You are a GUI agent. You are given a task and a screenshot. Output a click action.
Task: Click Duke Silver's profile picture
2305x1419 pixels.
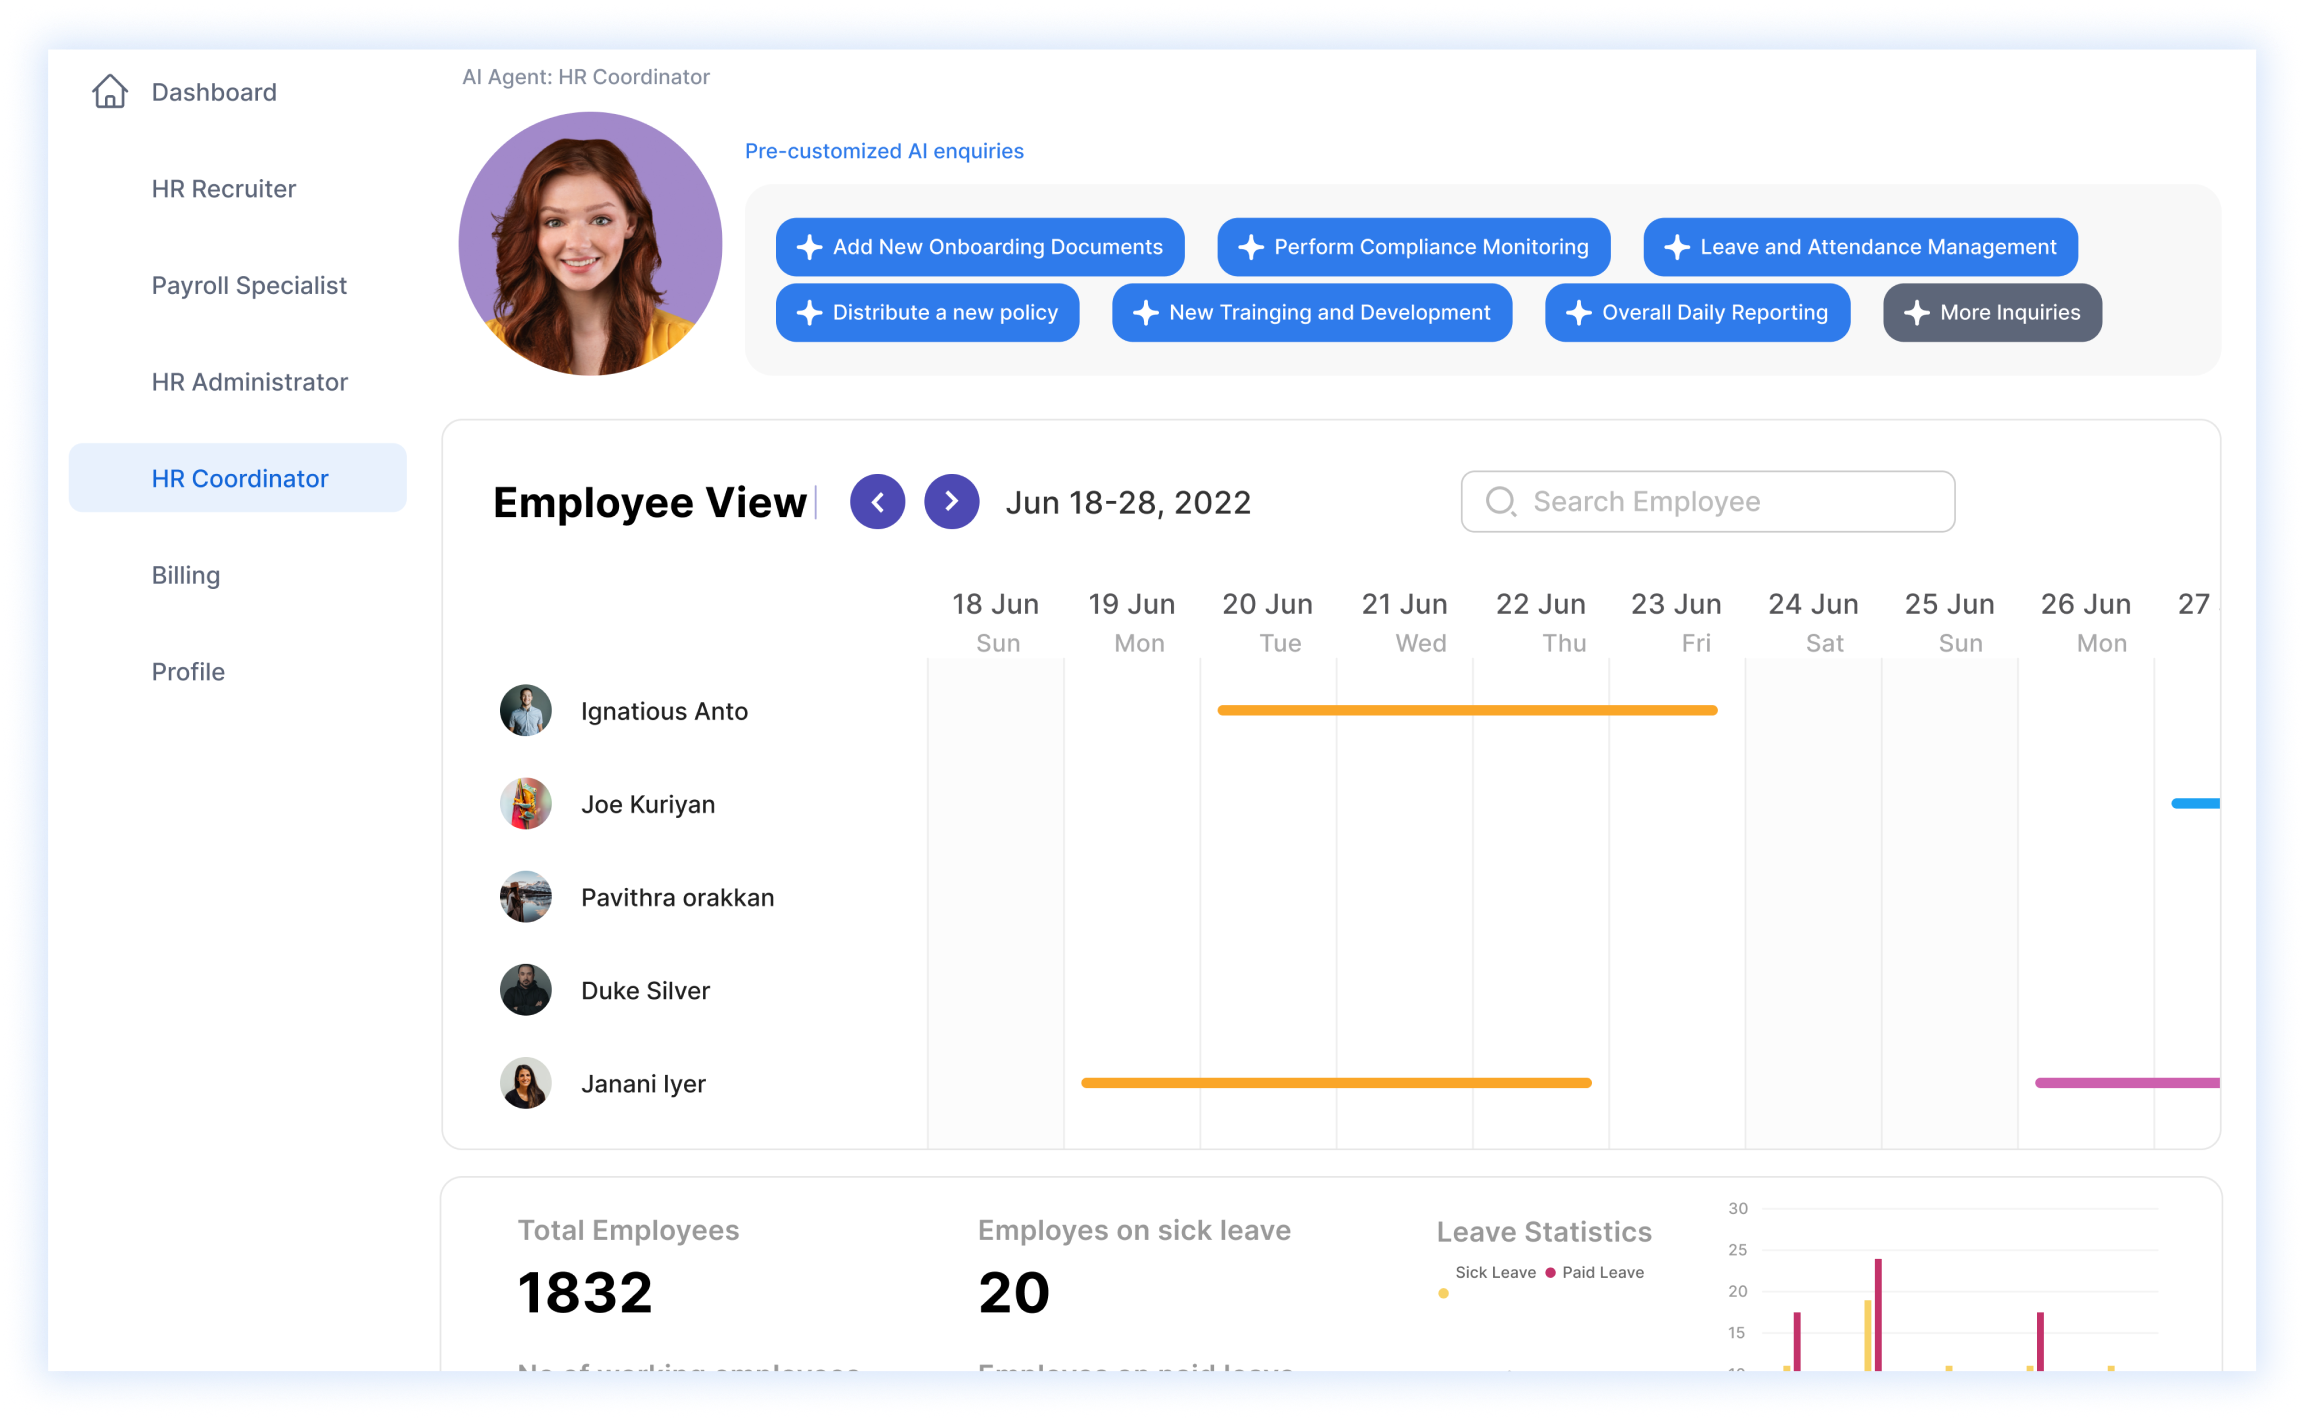[x=526, y=990]
